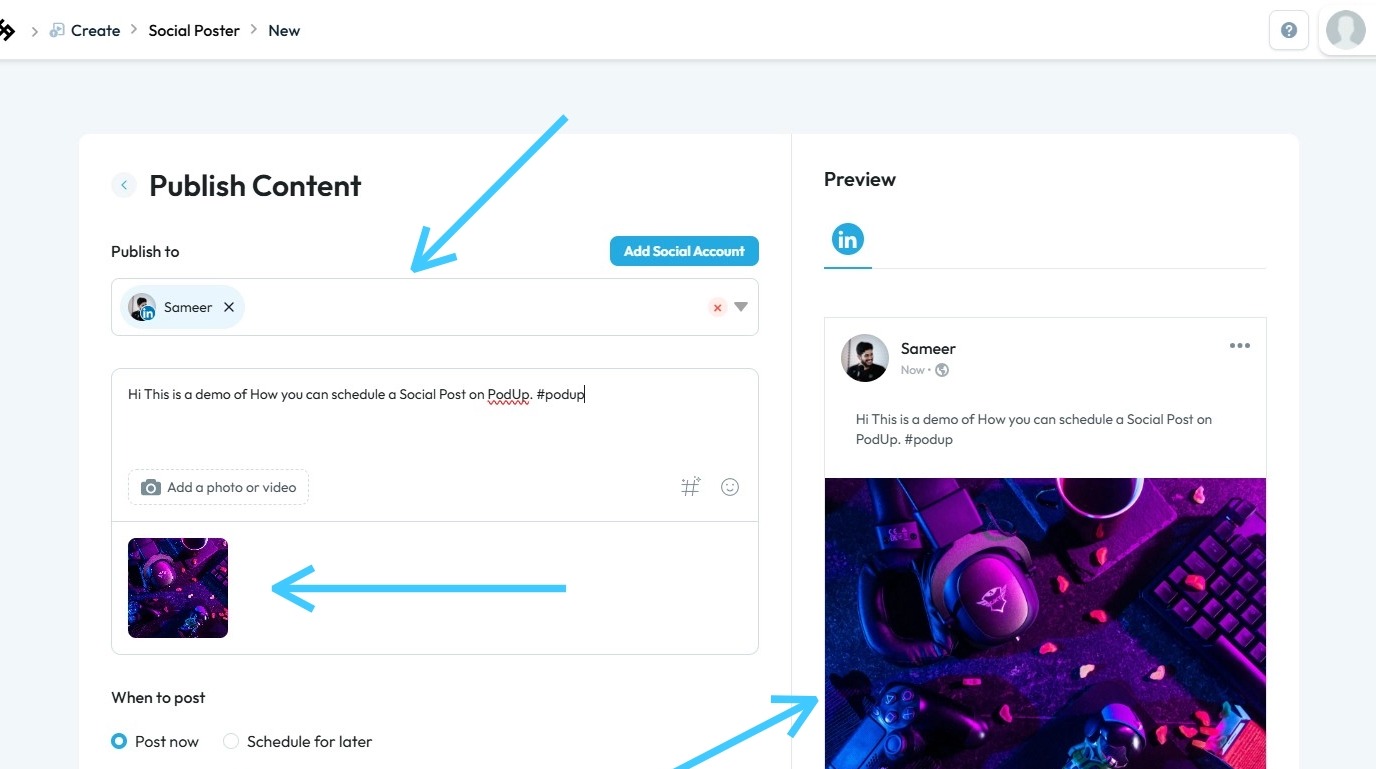The width and height of the screenshot is (1376, 769).
Task: Open the help question mark icon
Action: pyautogui.click(x=1289, y=30)
